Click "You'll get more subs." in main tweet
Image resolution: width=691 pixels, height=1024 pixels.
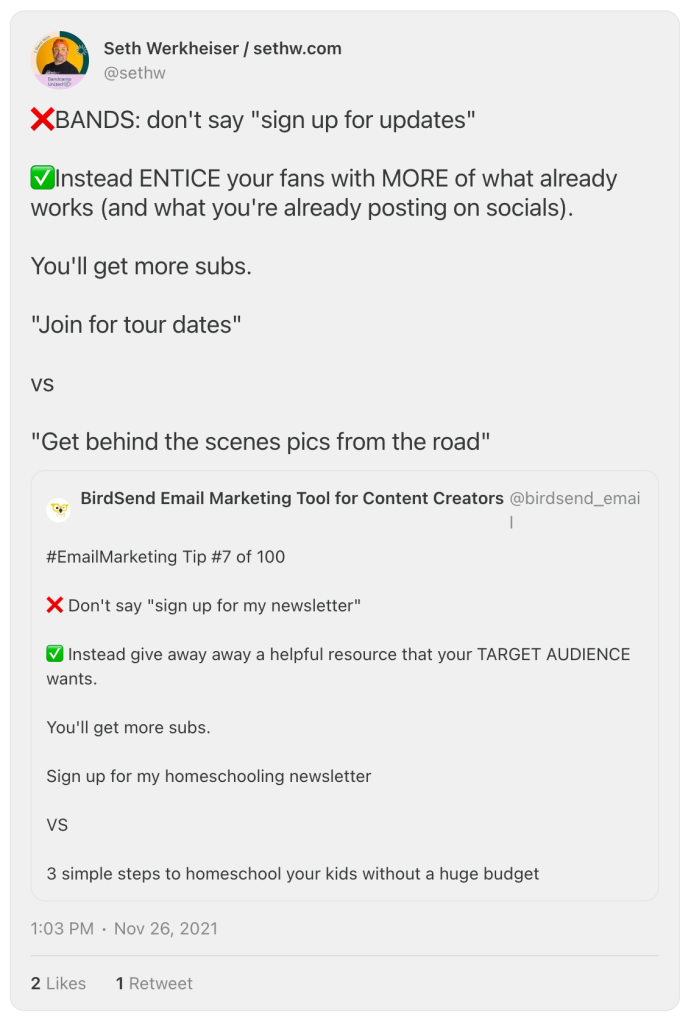point(139,267)
